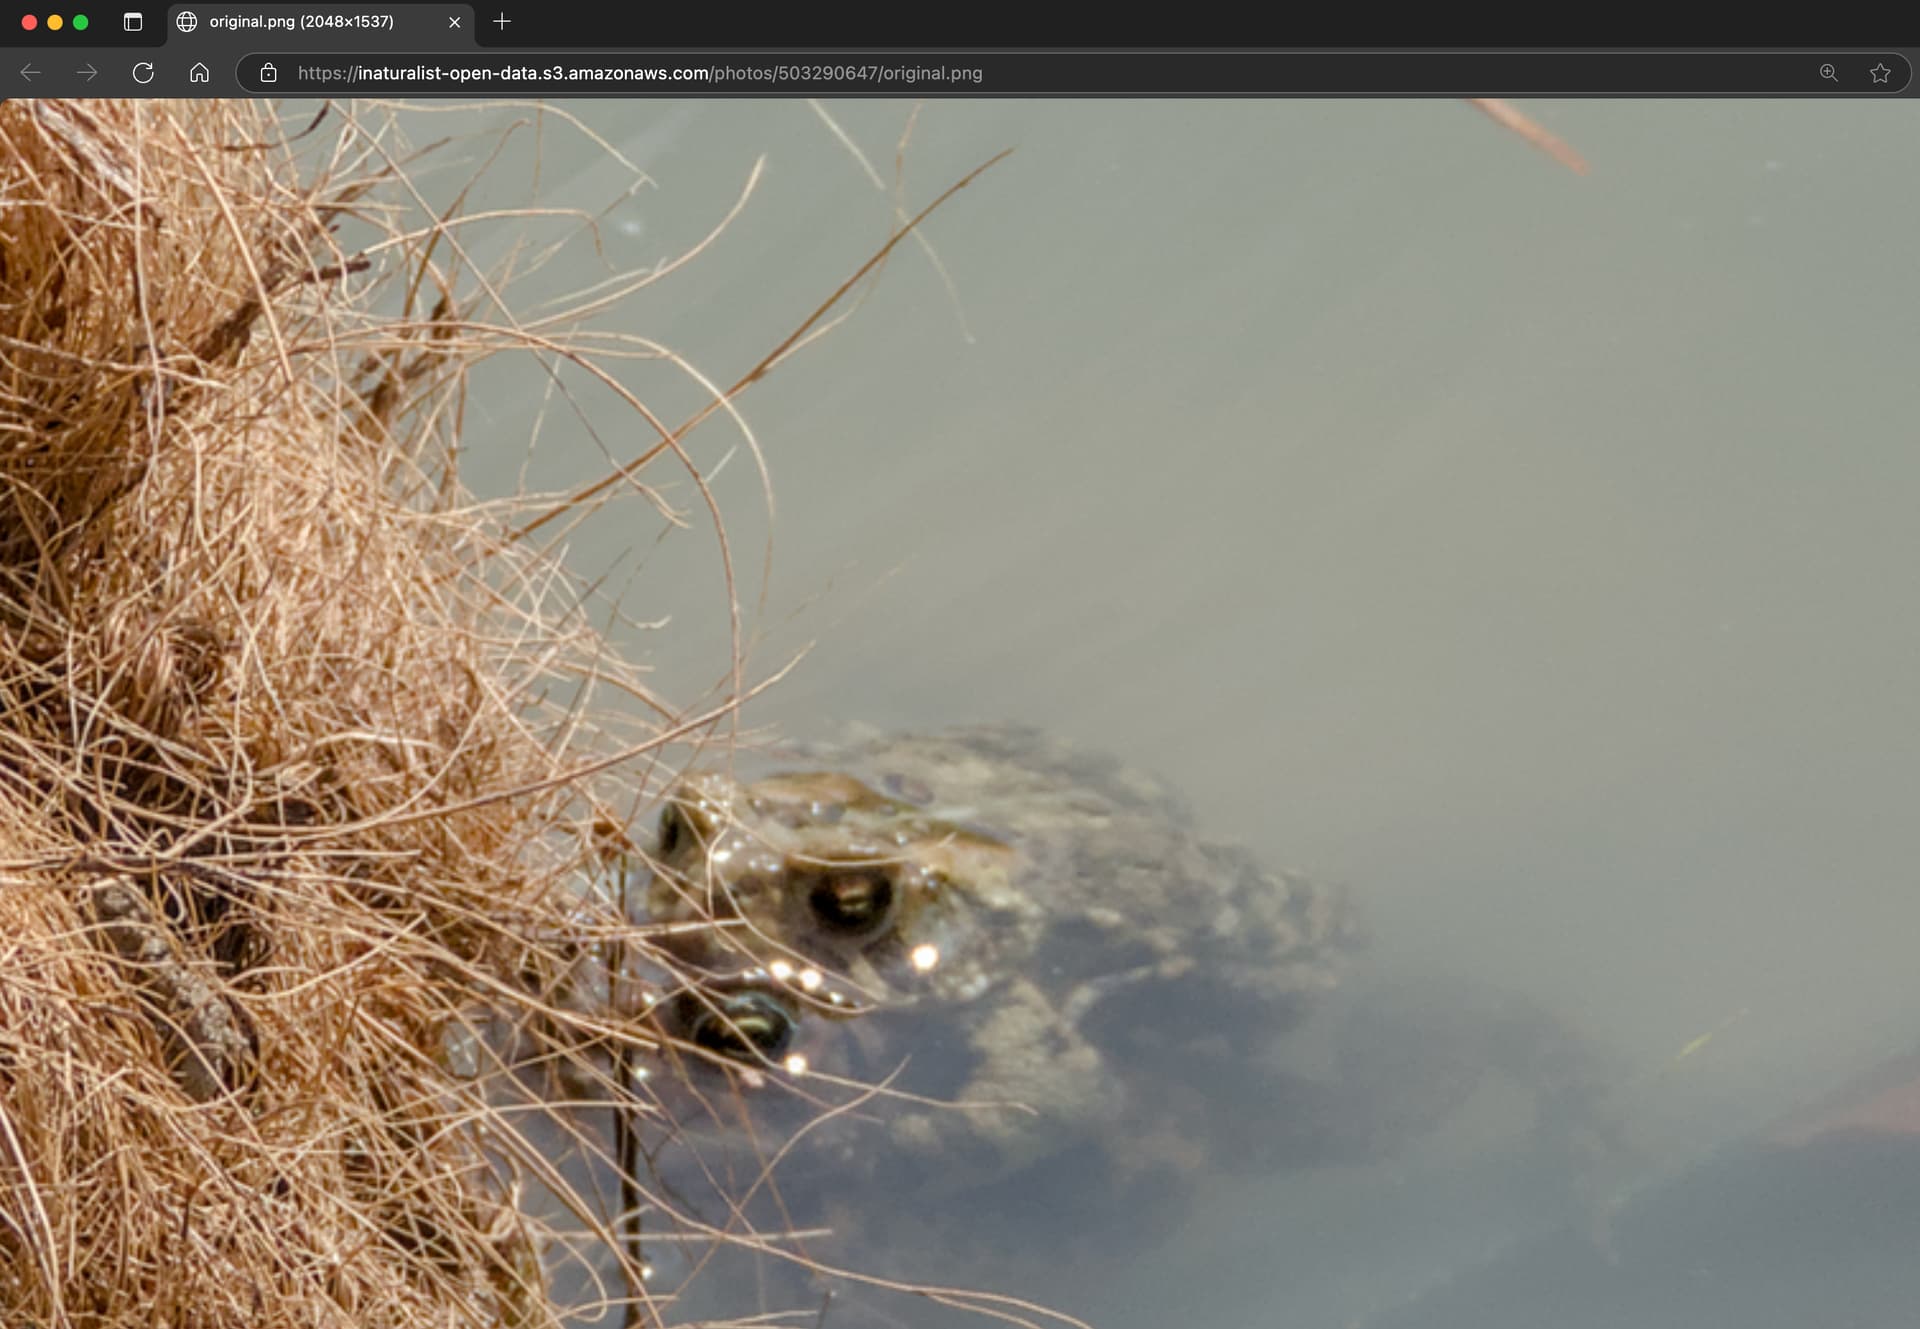The width and height of the screenshot is (1920, 1329).
Task: Bookmark this page with the star
Action: coord(1880,73)
